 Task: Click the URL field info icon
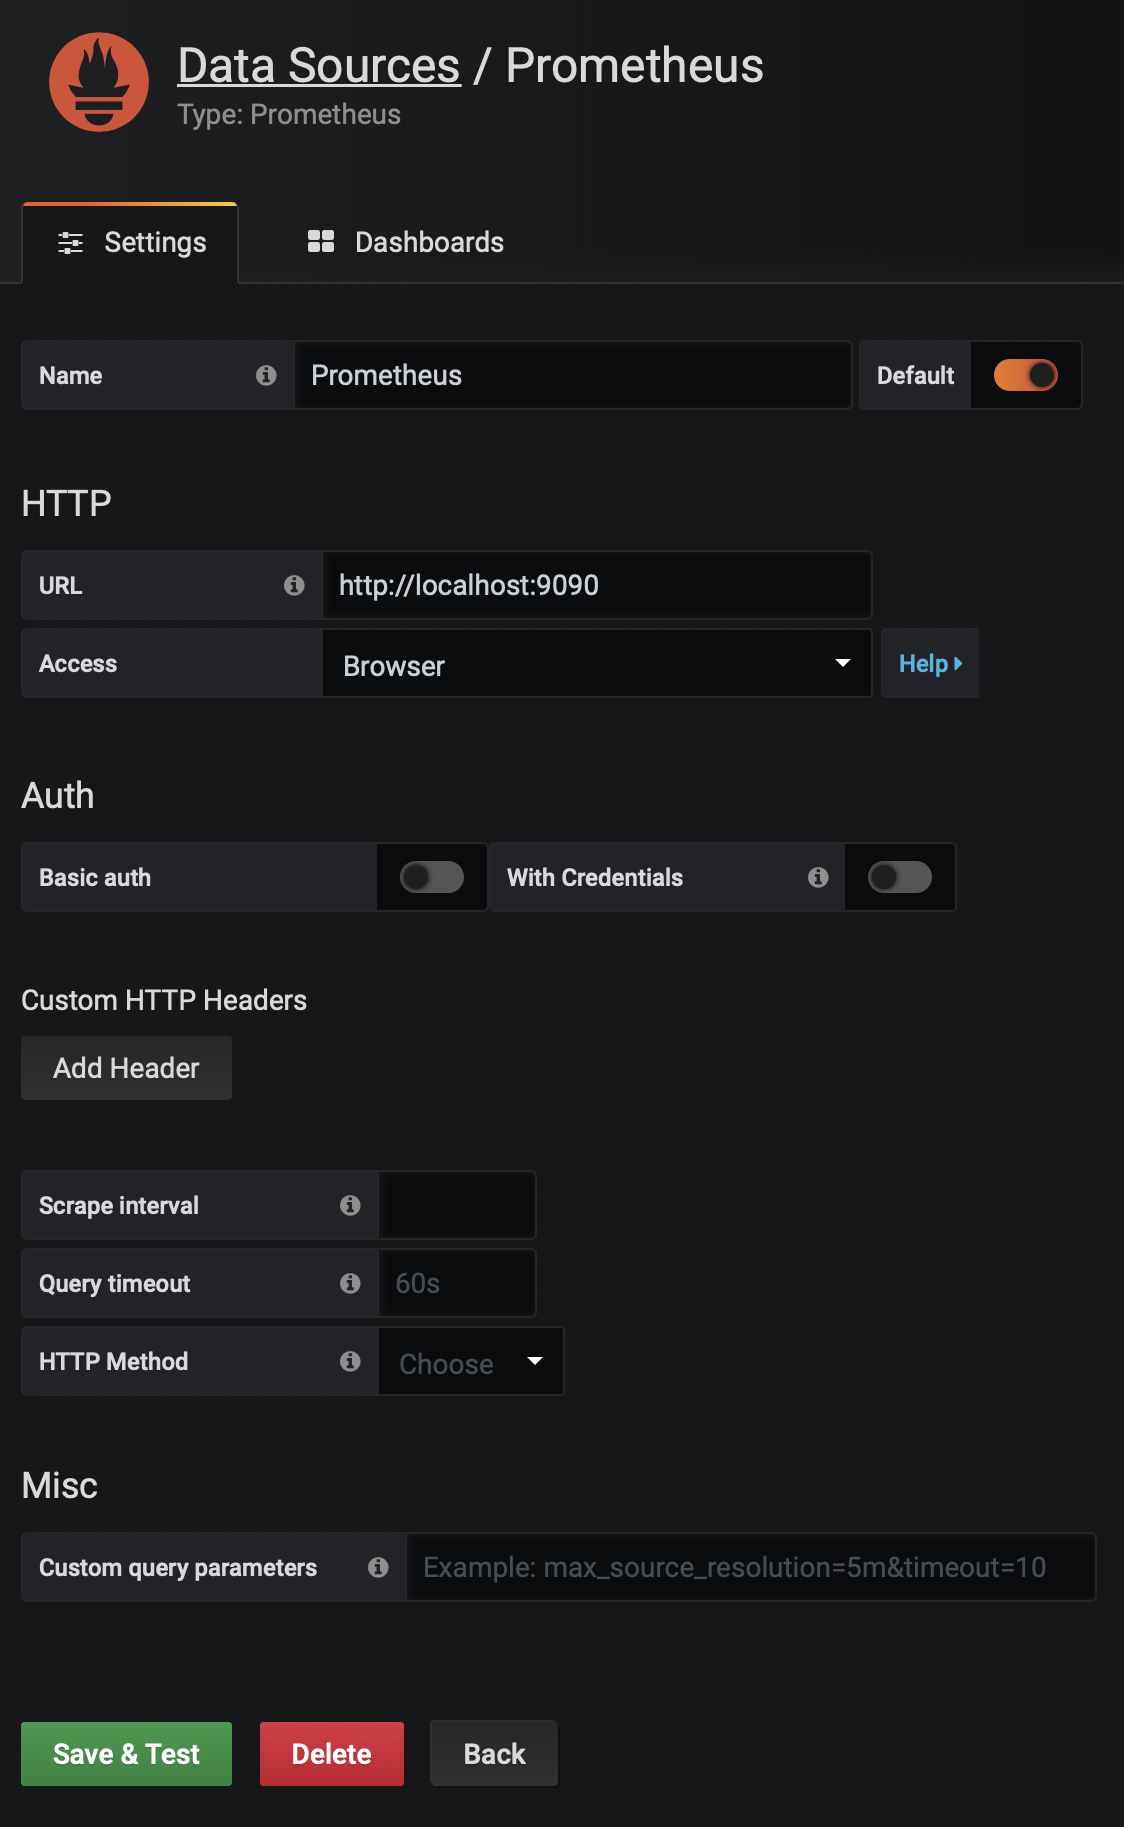[294, 585]
